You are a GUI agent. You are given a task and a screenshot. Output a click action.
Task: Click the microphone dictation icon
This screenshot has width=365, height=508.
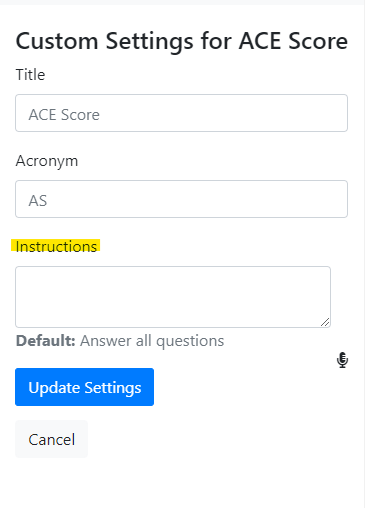(342, 360)
